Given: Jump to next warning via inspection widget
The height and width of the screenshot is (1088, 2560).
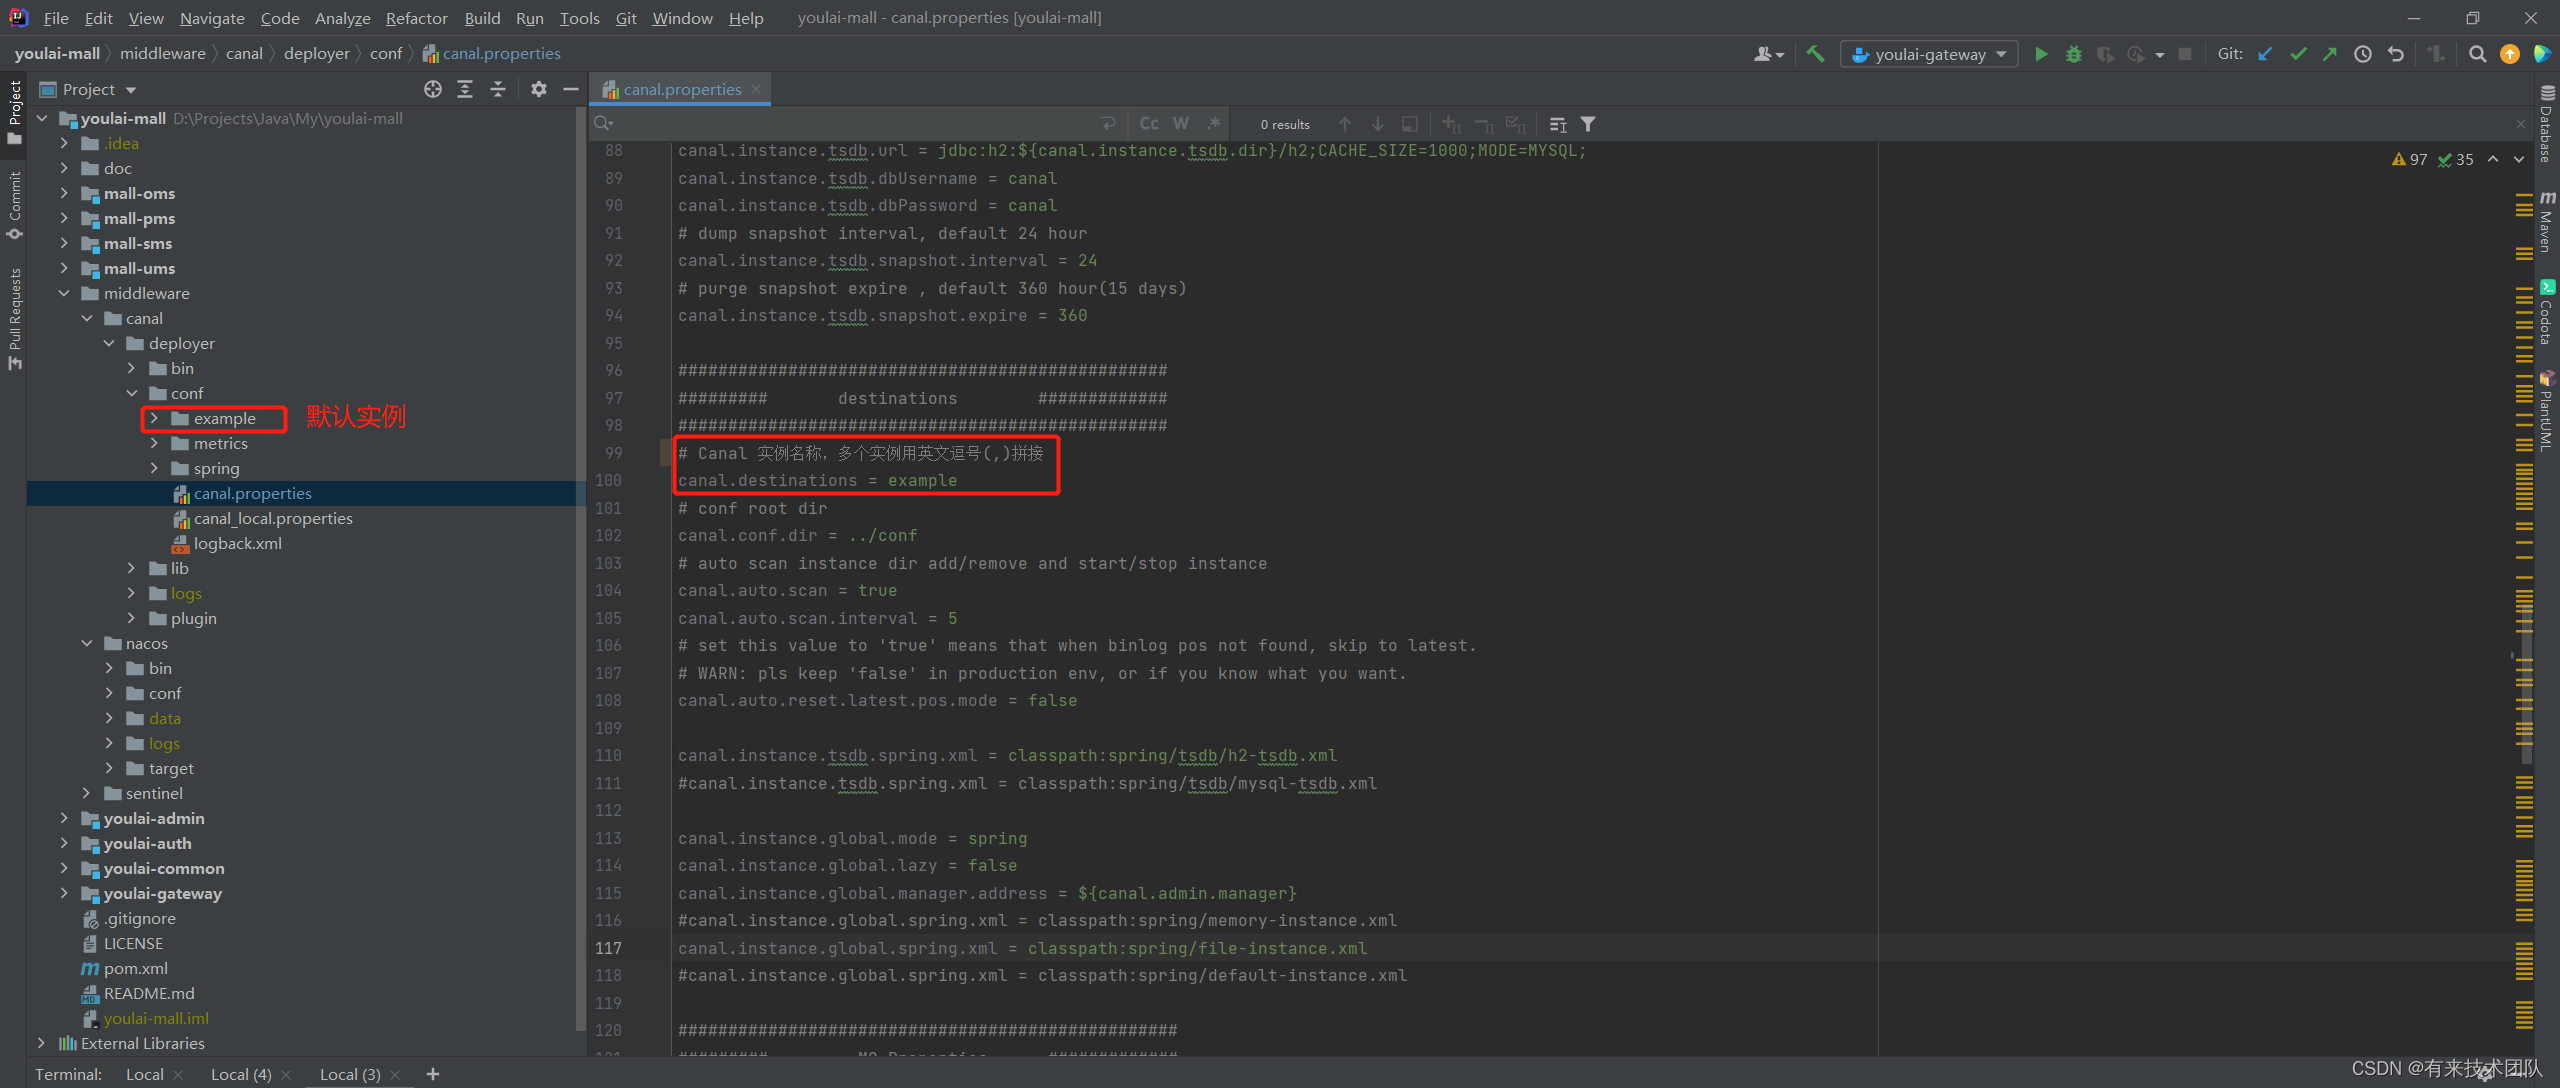Looking at the screenshot, I should [2517, 159].
